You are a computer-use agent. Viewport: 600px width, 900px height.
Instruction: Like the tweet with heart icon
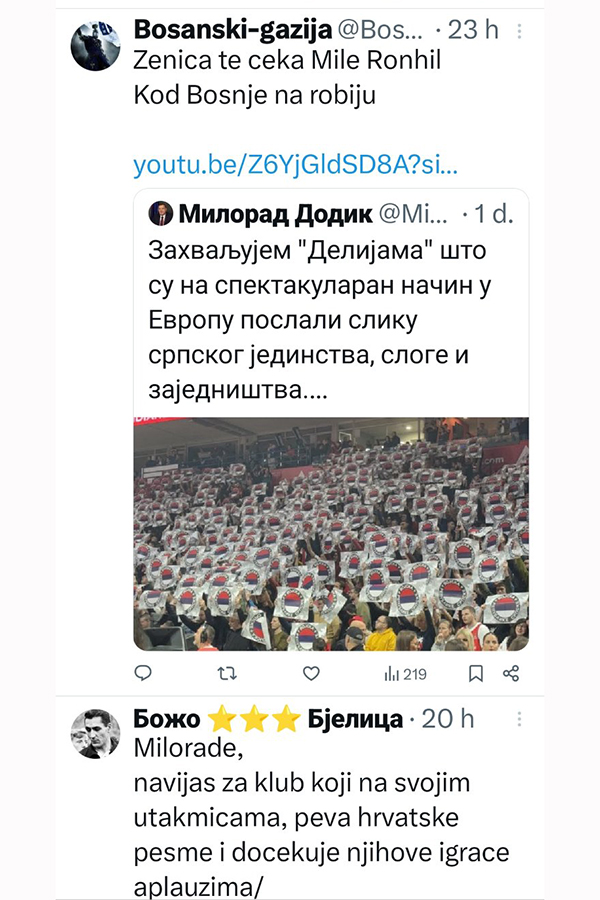311,673
